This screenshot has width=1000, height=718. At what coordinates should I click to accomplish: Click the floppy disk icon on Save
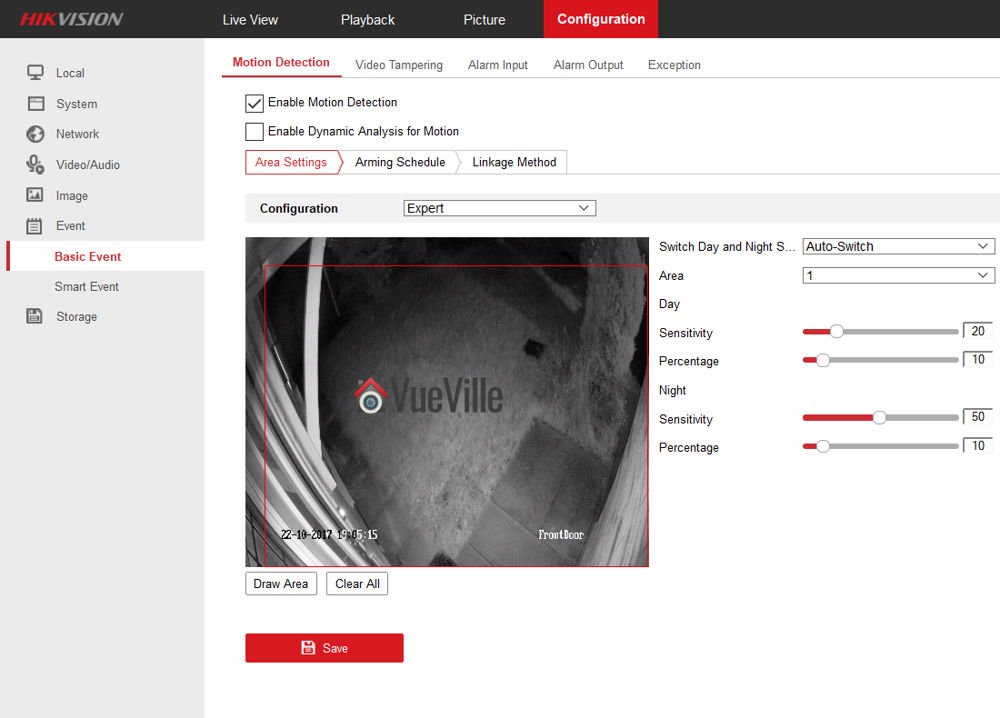coord(308,648)
